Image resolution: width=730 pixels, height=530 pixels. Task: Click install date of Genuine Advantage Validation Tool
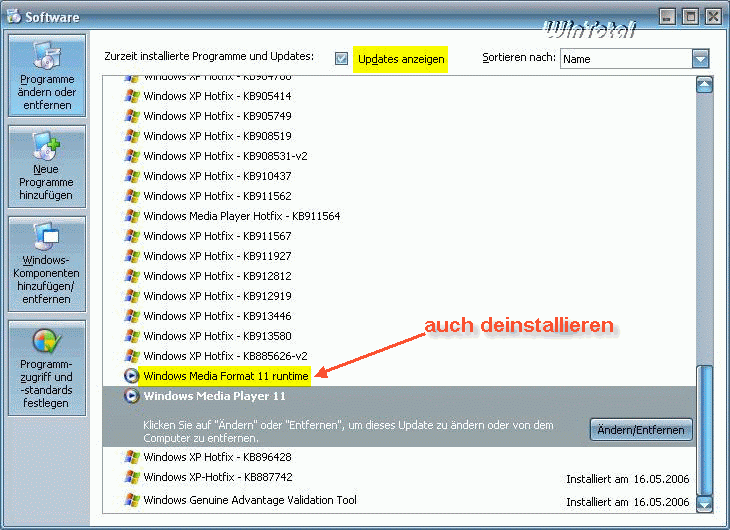point(628,502)
